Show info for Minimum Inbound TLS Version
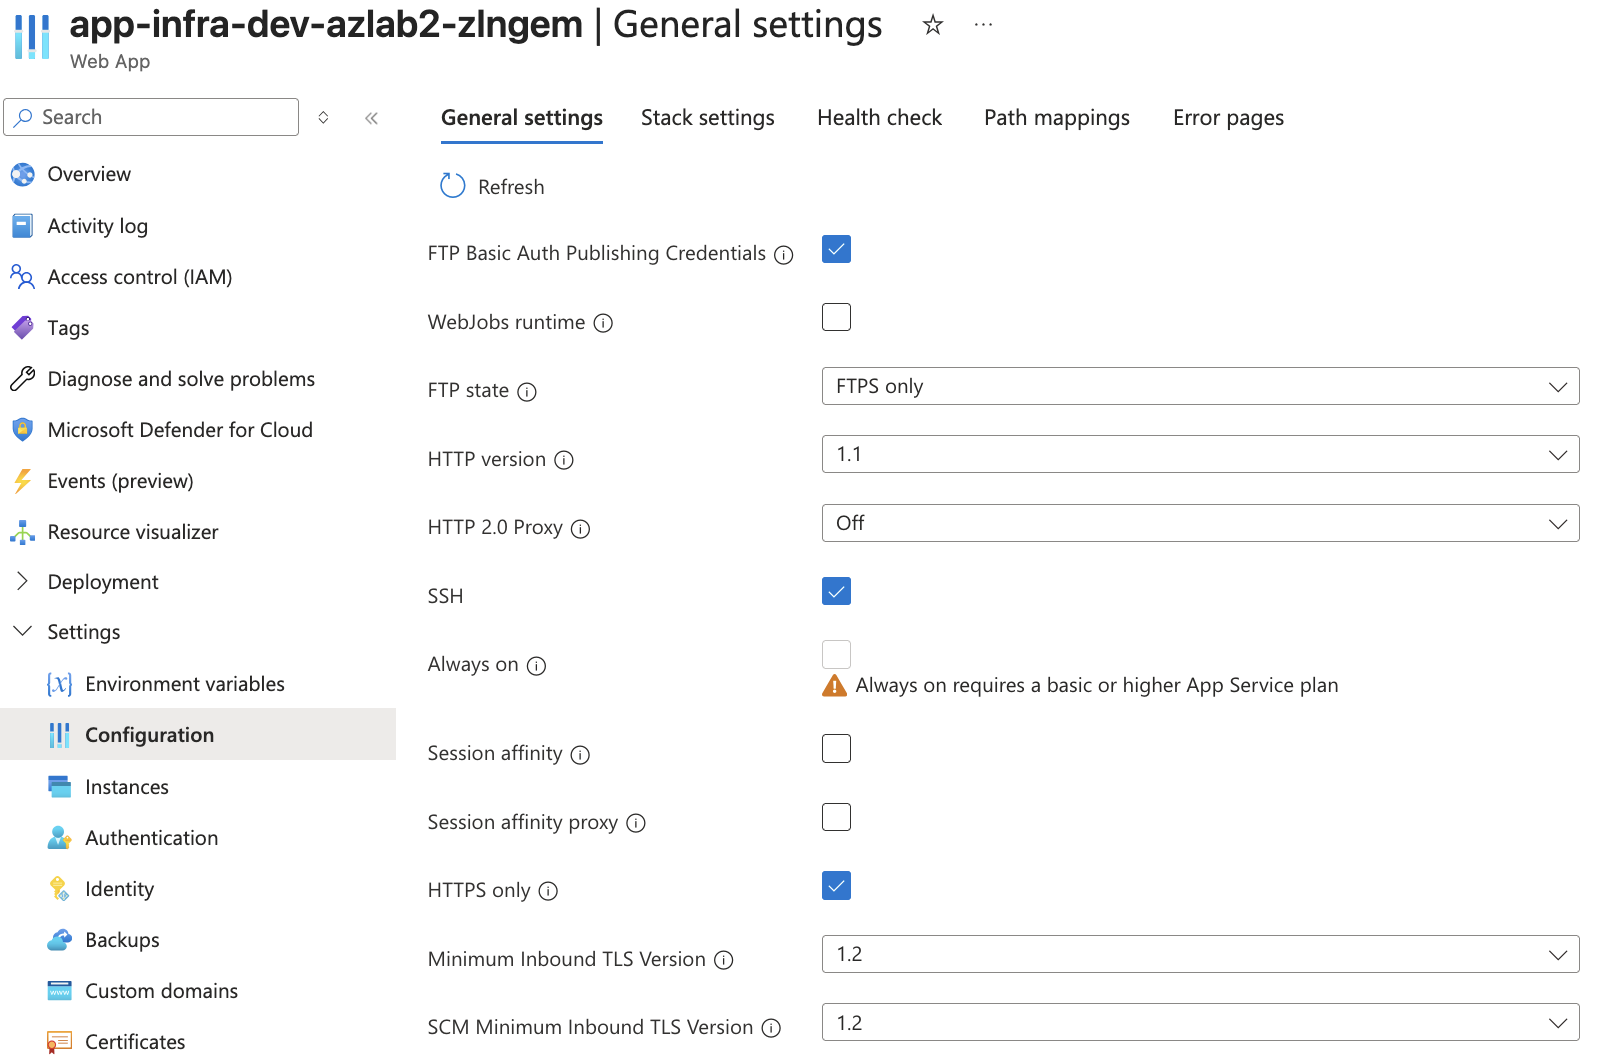 (x=724, y=960)
